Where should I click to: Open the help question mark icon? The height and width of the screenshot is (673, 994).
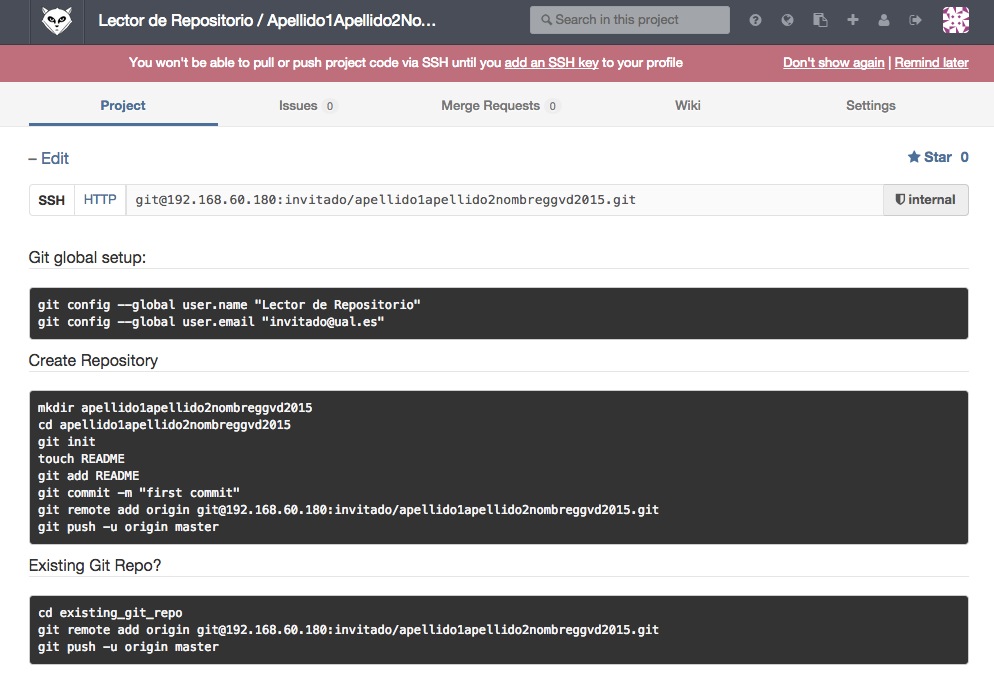pos(755,20)
